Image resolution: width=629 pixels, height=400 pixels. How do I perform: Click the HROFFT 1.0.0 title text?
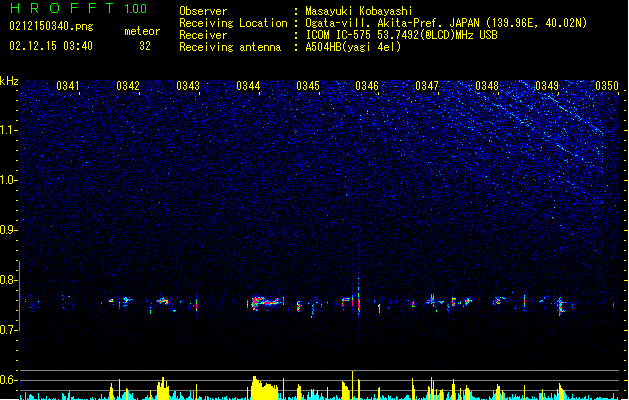point(78,8)
